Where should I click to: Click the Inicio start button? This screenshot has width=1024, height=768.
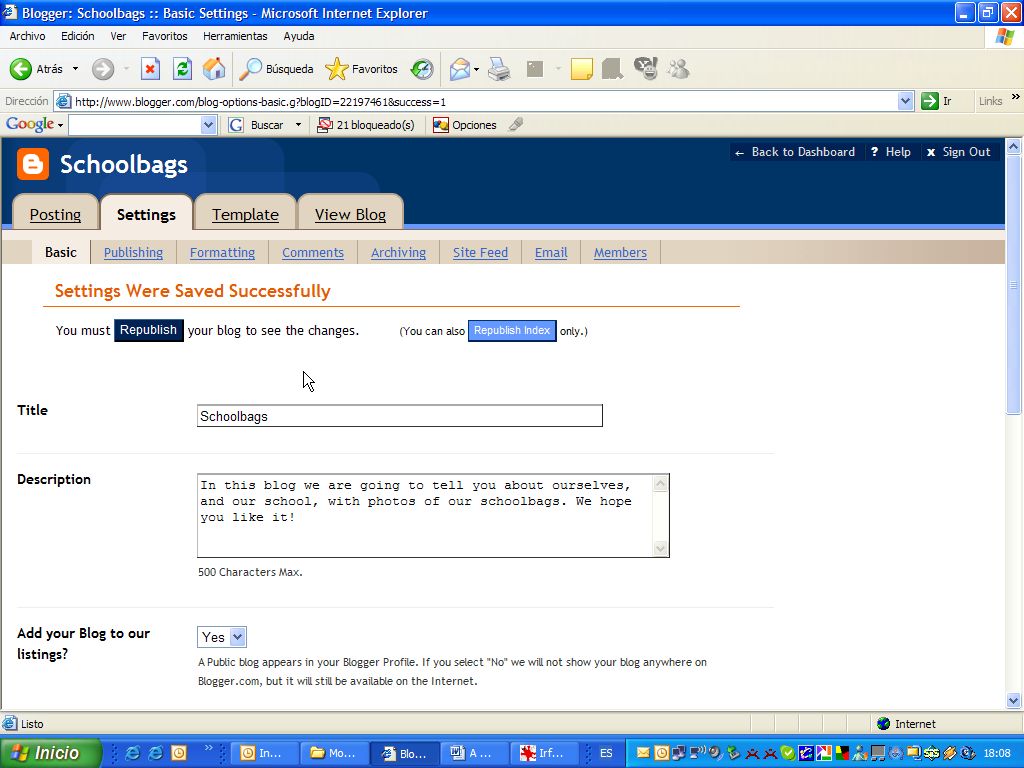(51, 753)
